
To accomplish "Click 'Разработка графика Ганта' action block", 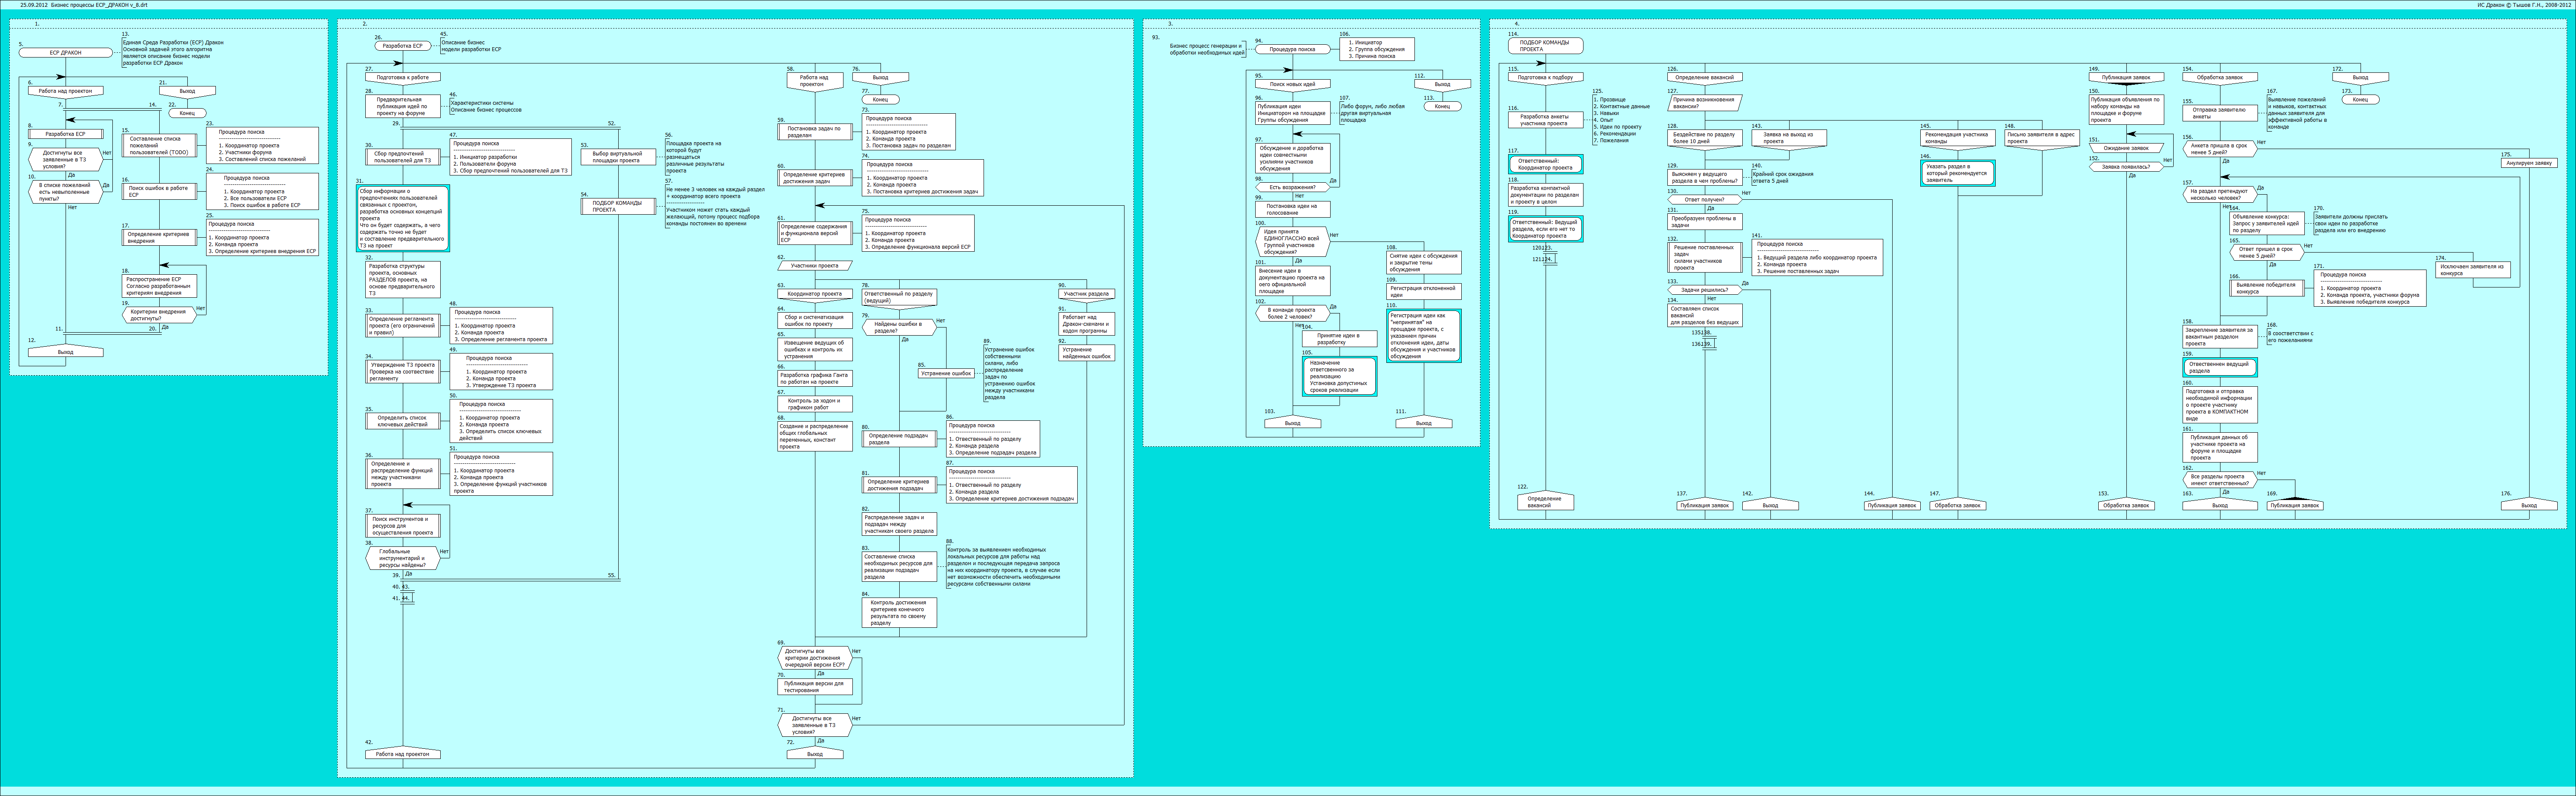I will click(x=815, y=378).
